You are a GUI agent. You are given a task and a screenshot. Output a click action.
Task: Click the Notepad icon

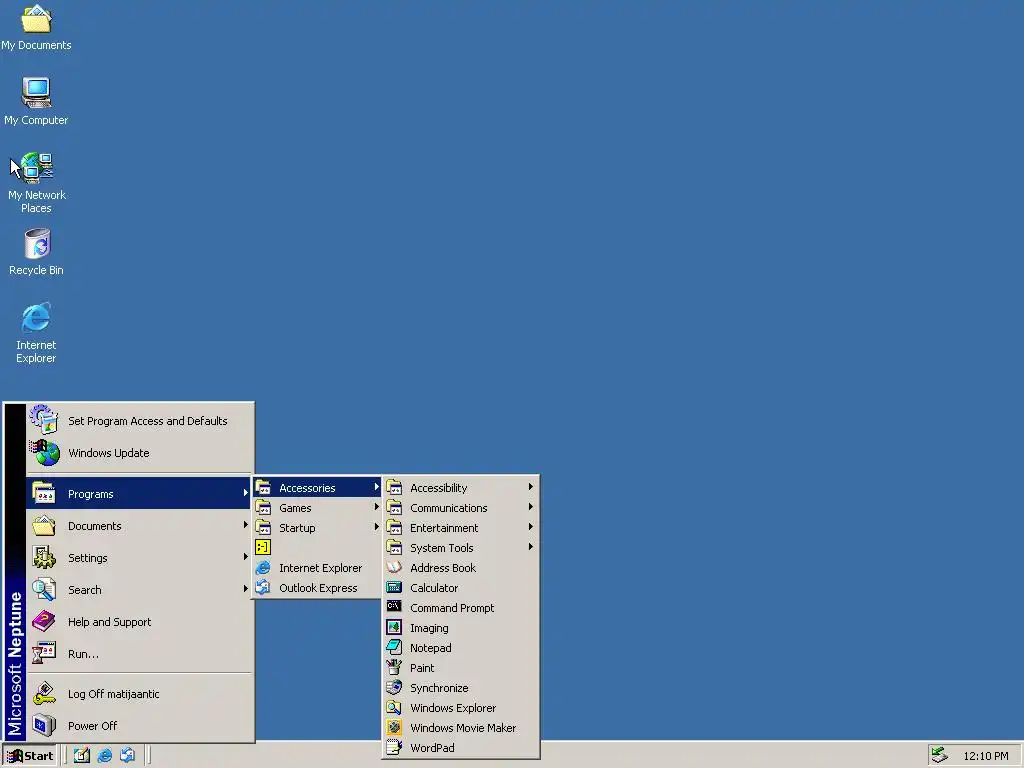pyautogui.click(x=394, y=648)
